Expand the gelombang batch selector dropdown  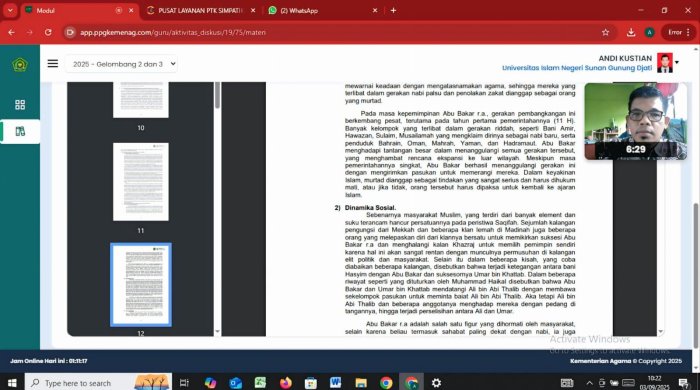click(121, 64)
